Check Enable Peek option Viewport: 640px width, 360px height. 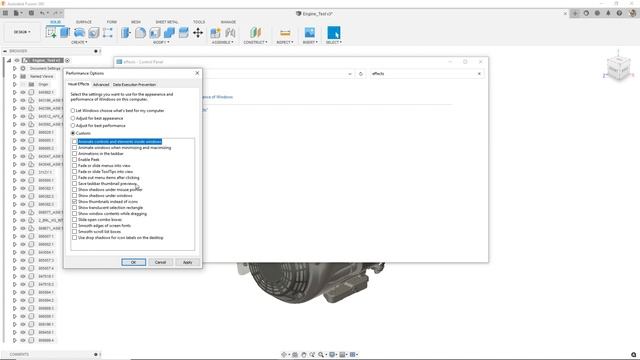pos(74,160)
